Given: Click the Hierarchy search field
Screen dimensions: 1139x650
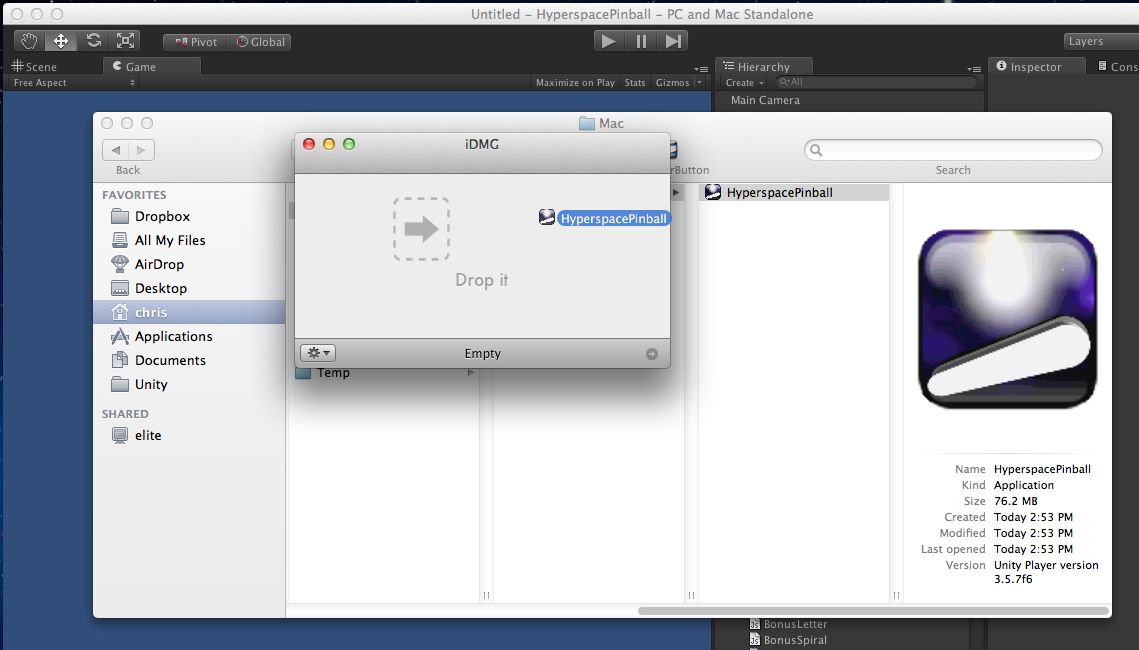Looking at the screenshot, I should pyautogui.click(x=876, y=83).
